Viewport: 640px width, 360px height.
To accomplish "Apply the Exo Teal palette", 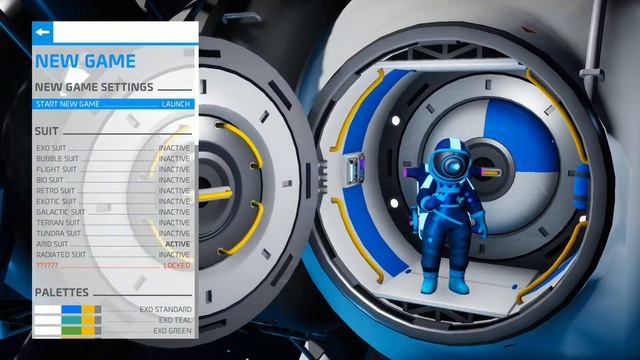I will coord(113,320).
